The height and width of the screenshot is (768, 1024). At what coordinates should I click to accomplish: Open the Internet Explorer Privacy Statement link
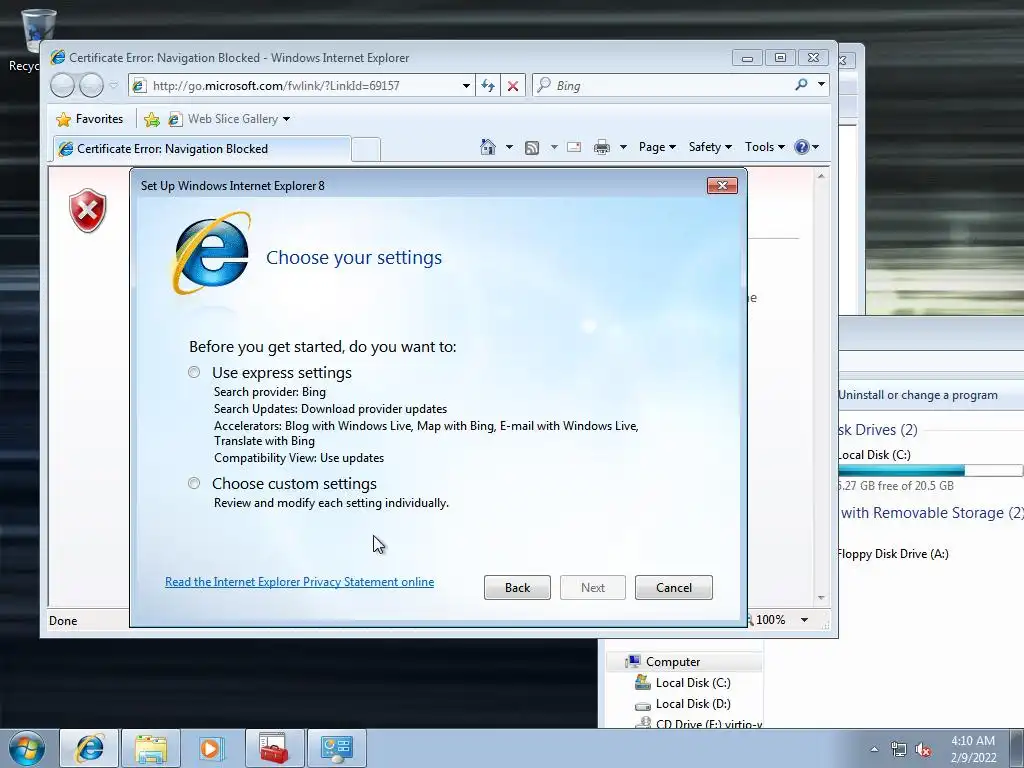299,582
